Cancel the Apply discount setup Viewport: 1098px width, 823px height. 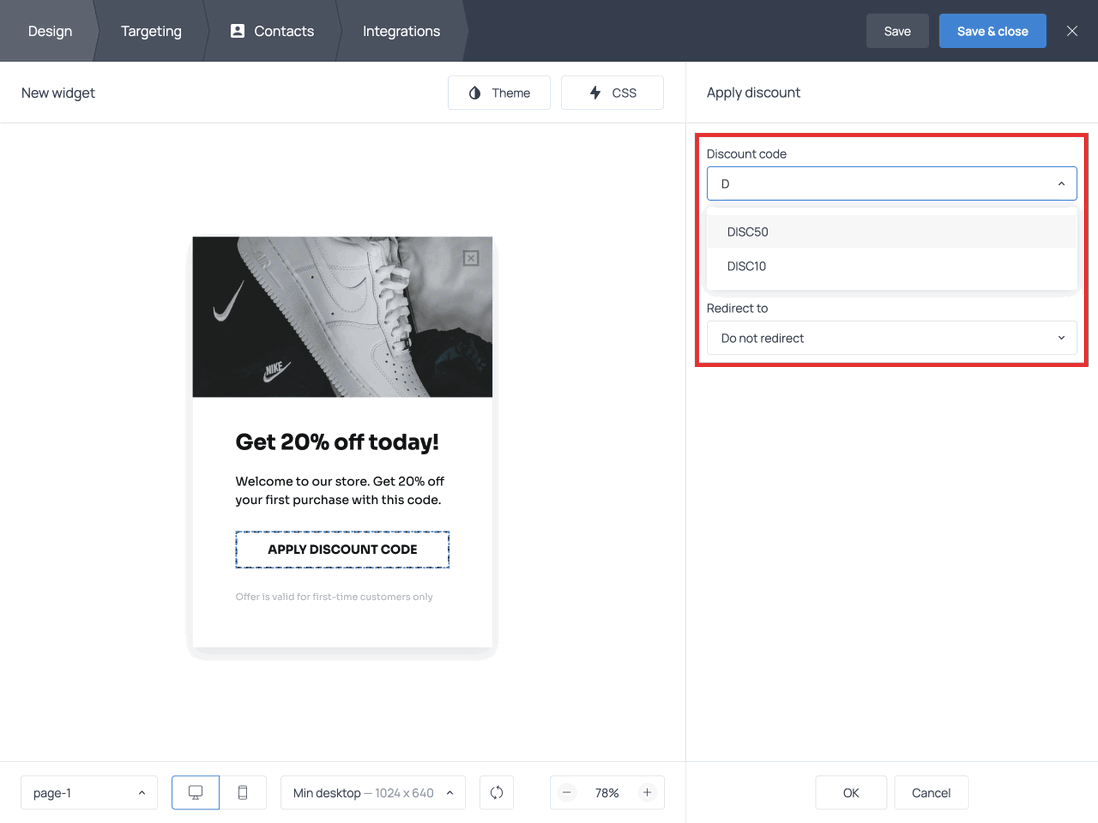931,792
